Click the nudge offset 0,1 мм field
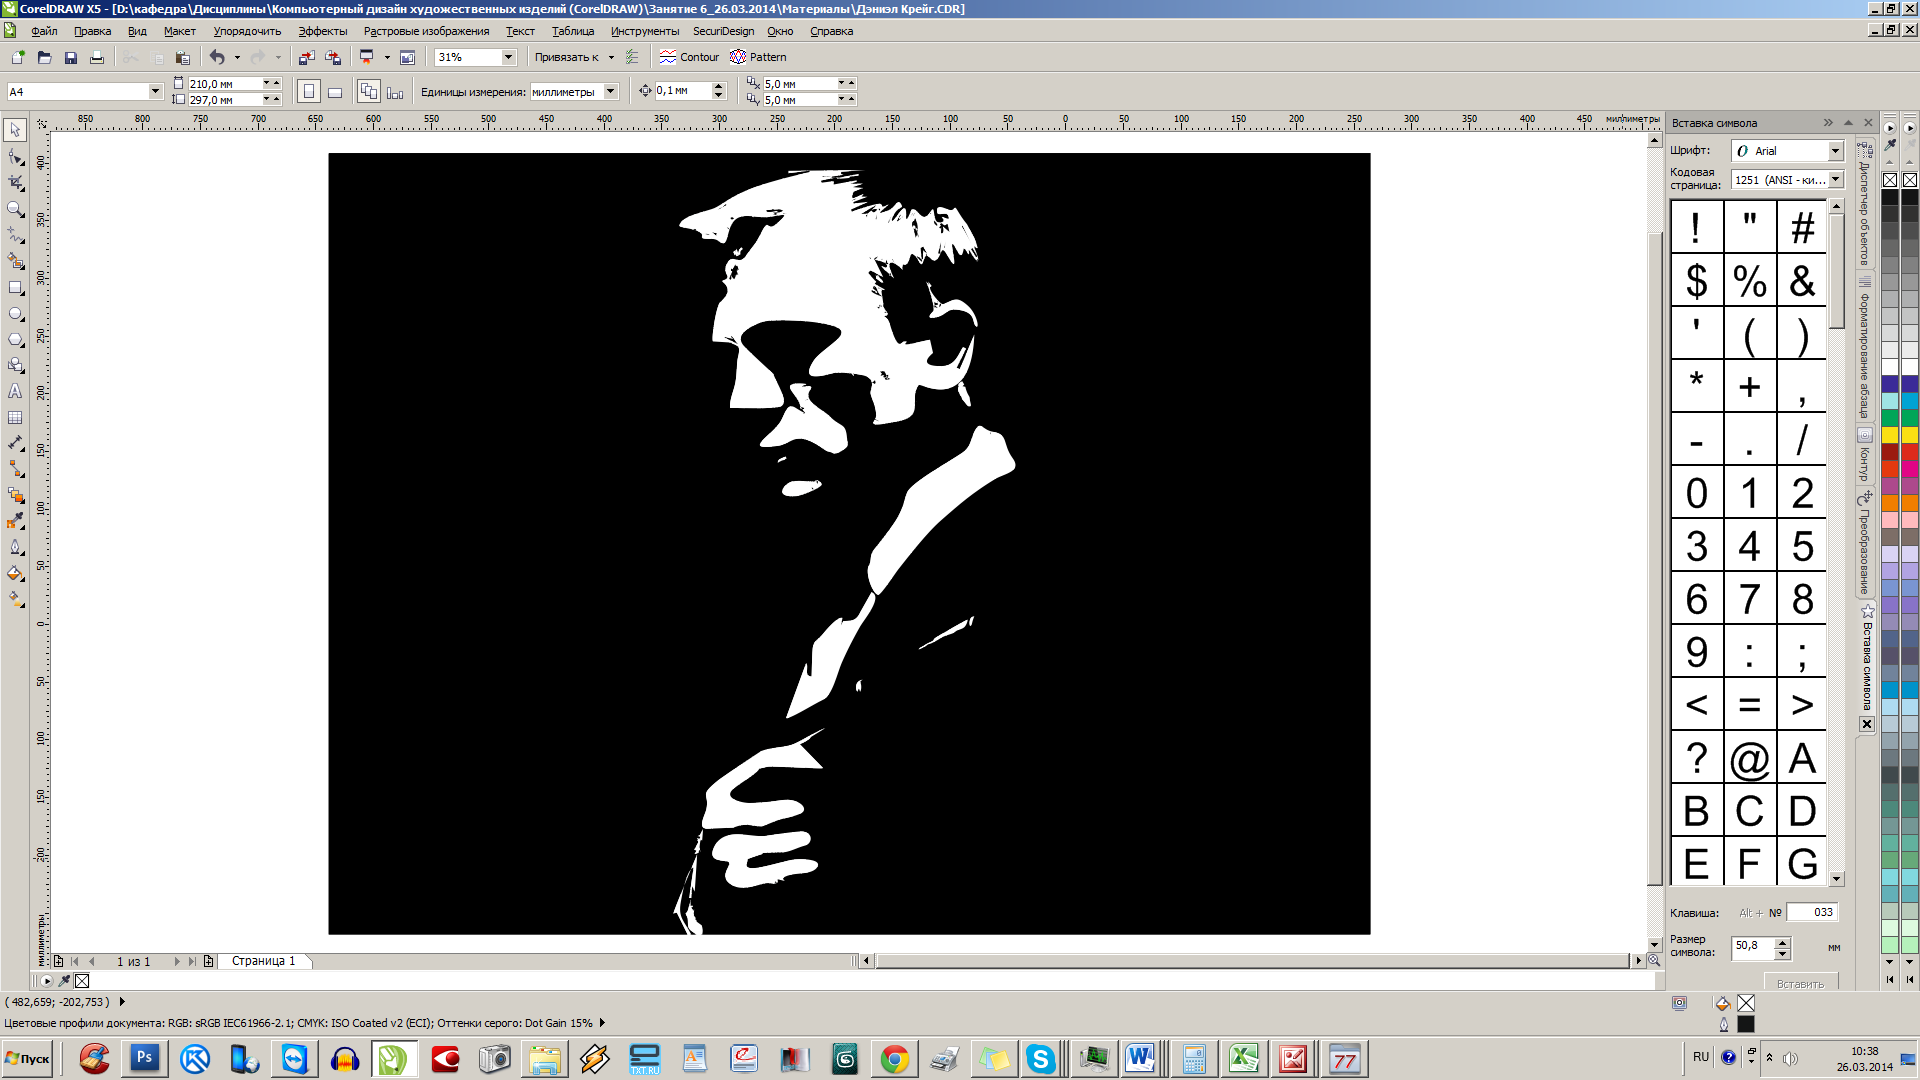The image size is (1920, 1080). tap(683, 91)
